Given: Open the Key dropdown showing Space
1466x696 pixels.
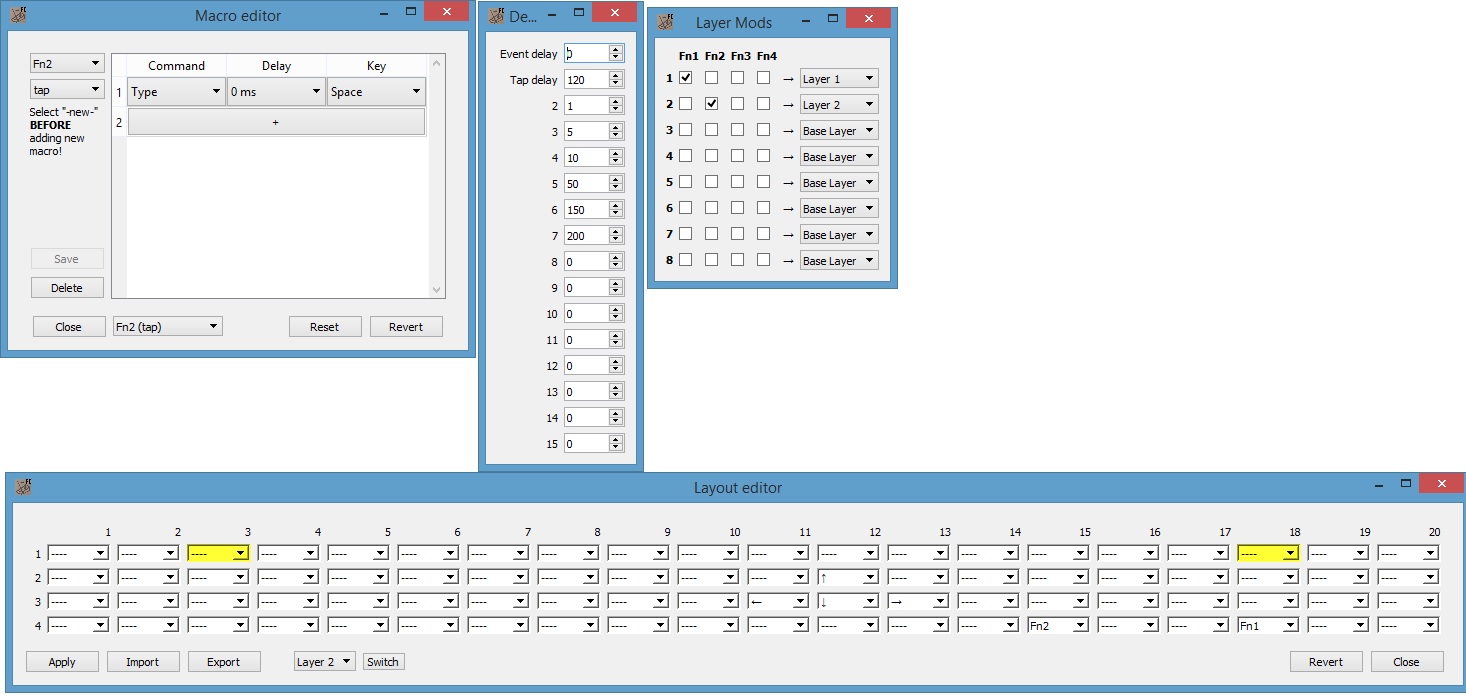Looking at the screenshot, I should pos(376,92).
